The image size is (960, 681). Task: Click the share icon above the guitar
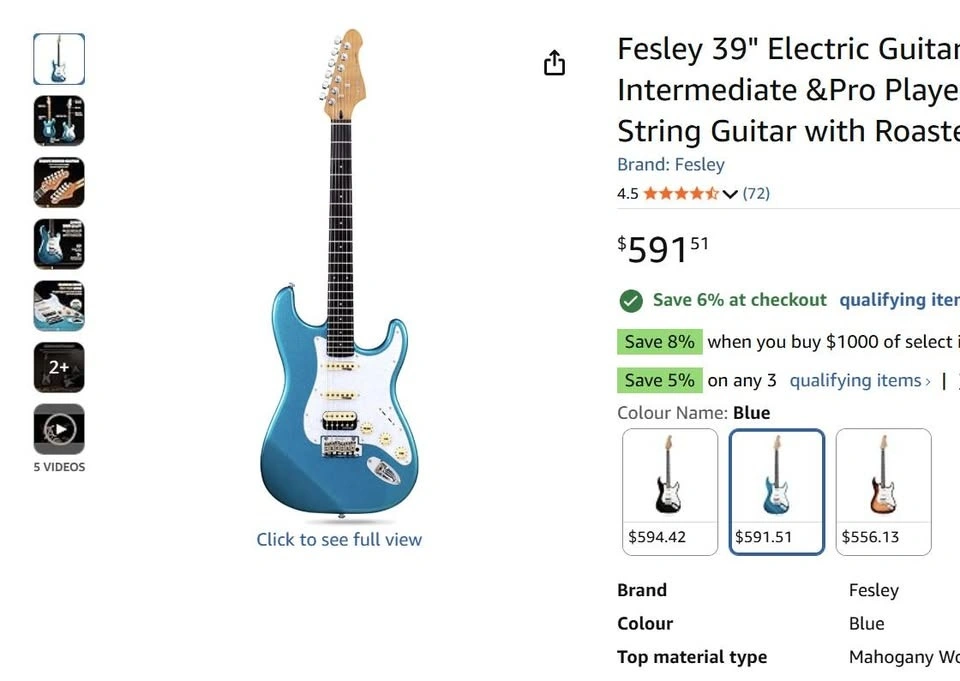click(x=554, y=63)
